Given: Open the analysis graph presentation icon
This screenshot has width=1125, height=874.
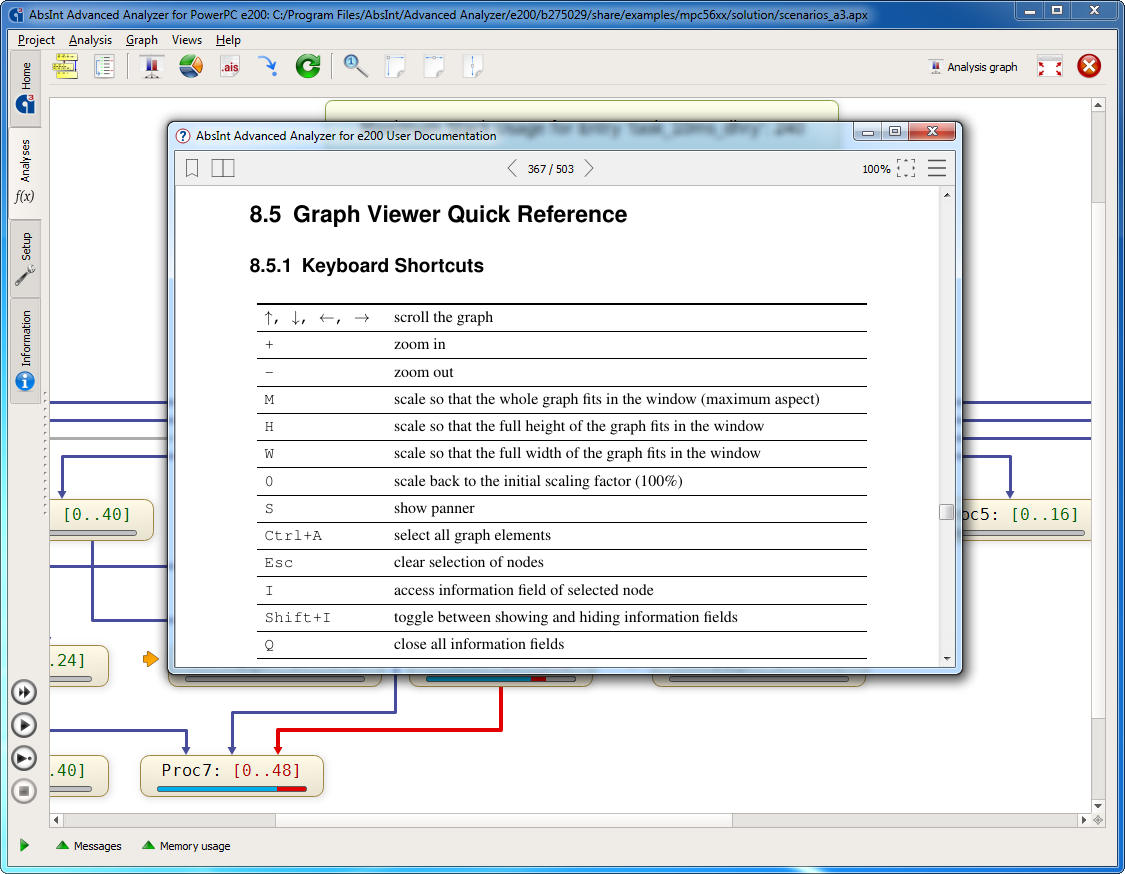Looking at the screenshot, I should [151, 67].
